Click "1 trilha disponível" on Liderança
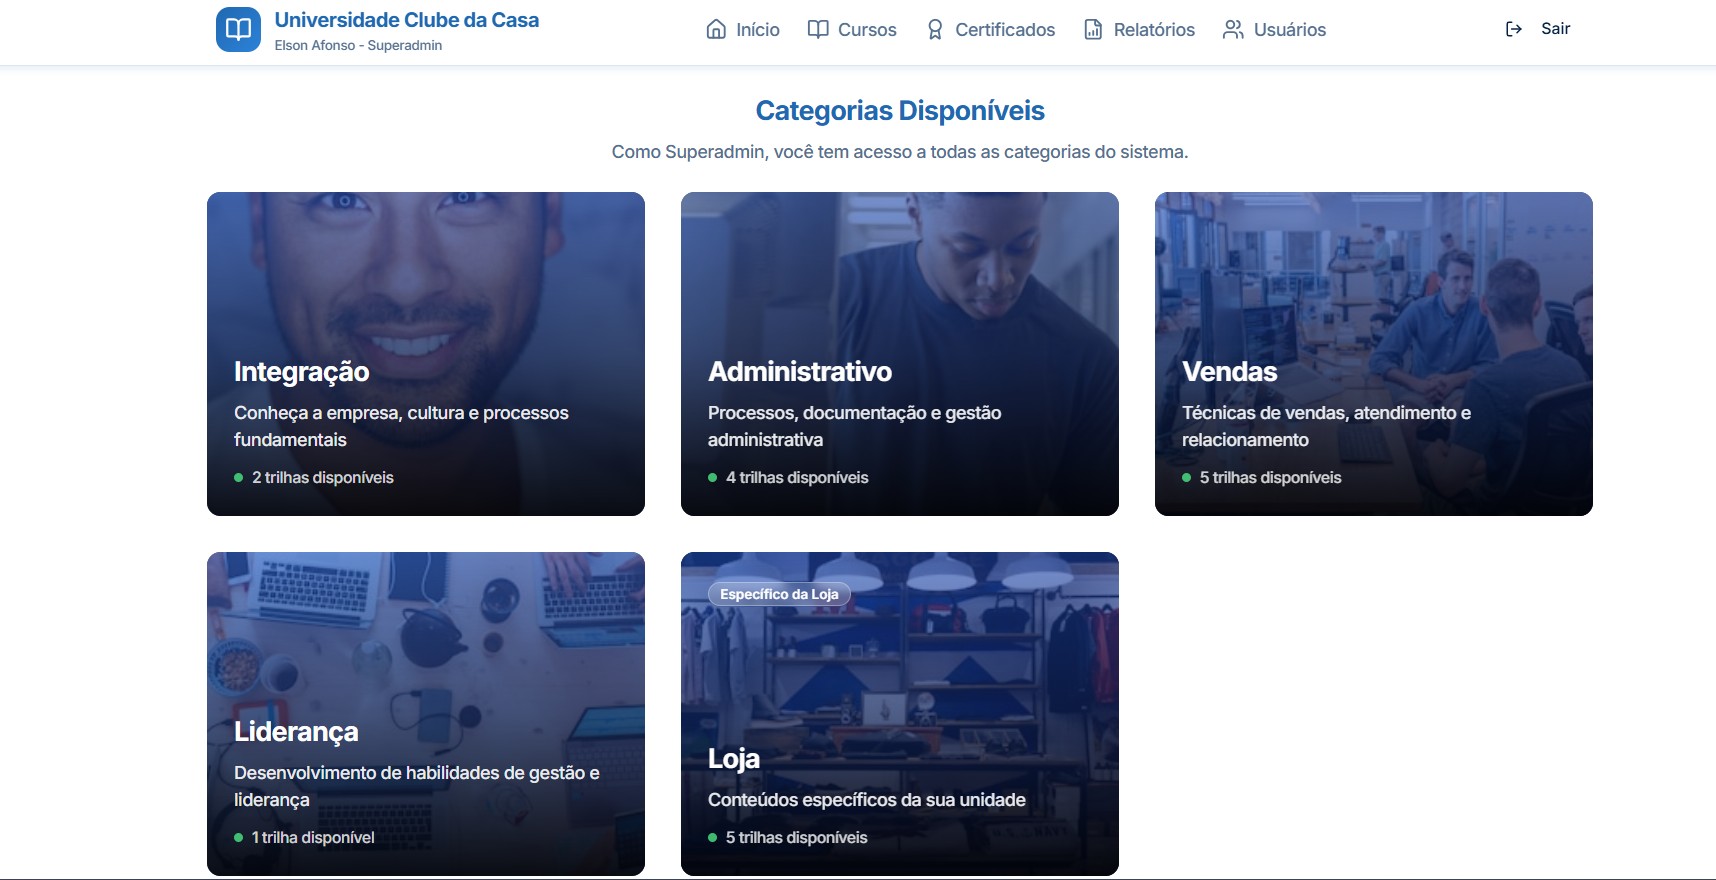 (313, 838)
